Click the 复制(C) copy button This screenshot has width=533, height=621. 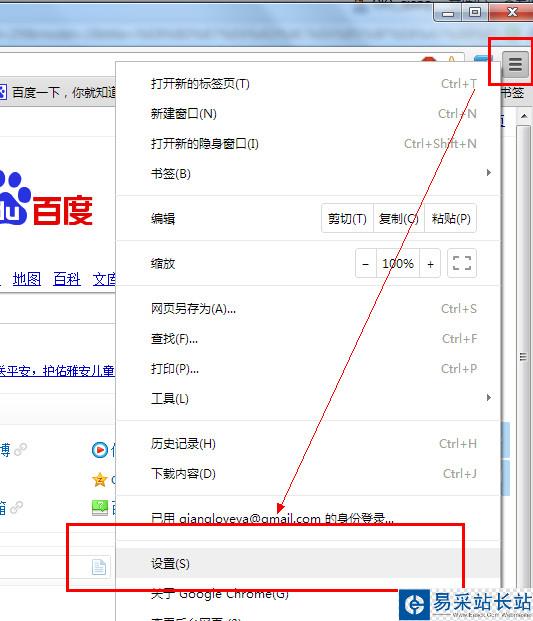coord(399,219)
